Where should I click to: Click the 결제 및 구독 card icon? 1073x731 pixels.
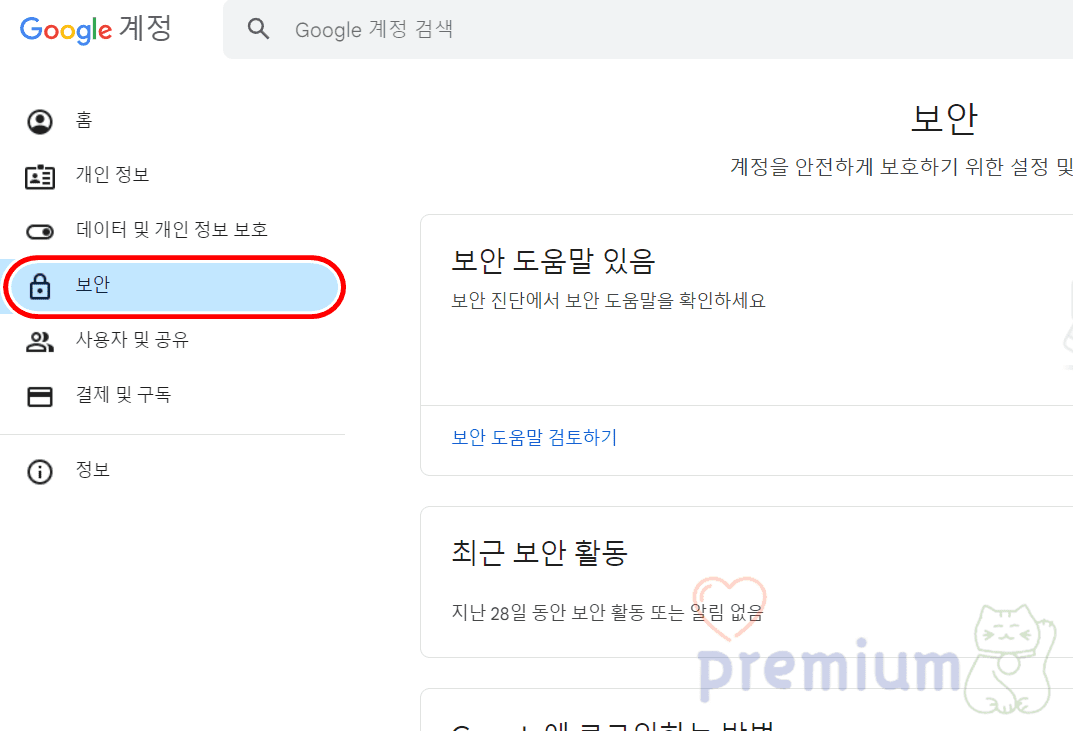click(40, 396)
